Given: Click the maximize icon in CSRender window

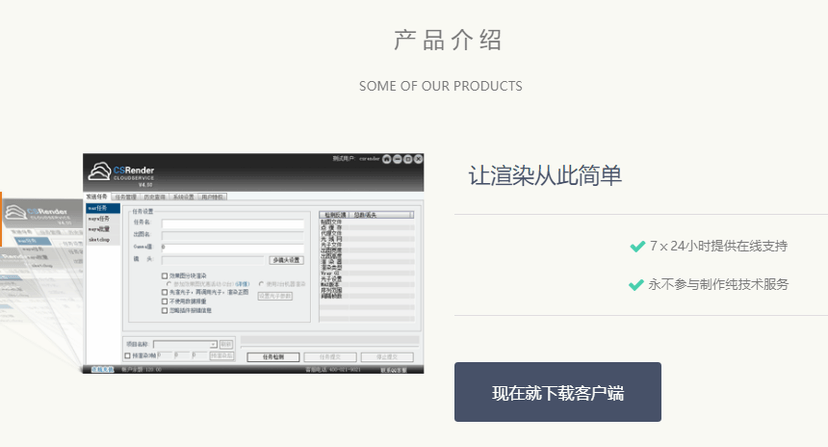Looking at the screenshot, I should click(x=408, y=159).
